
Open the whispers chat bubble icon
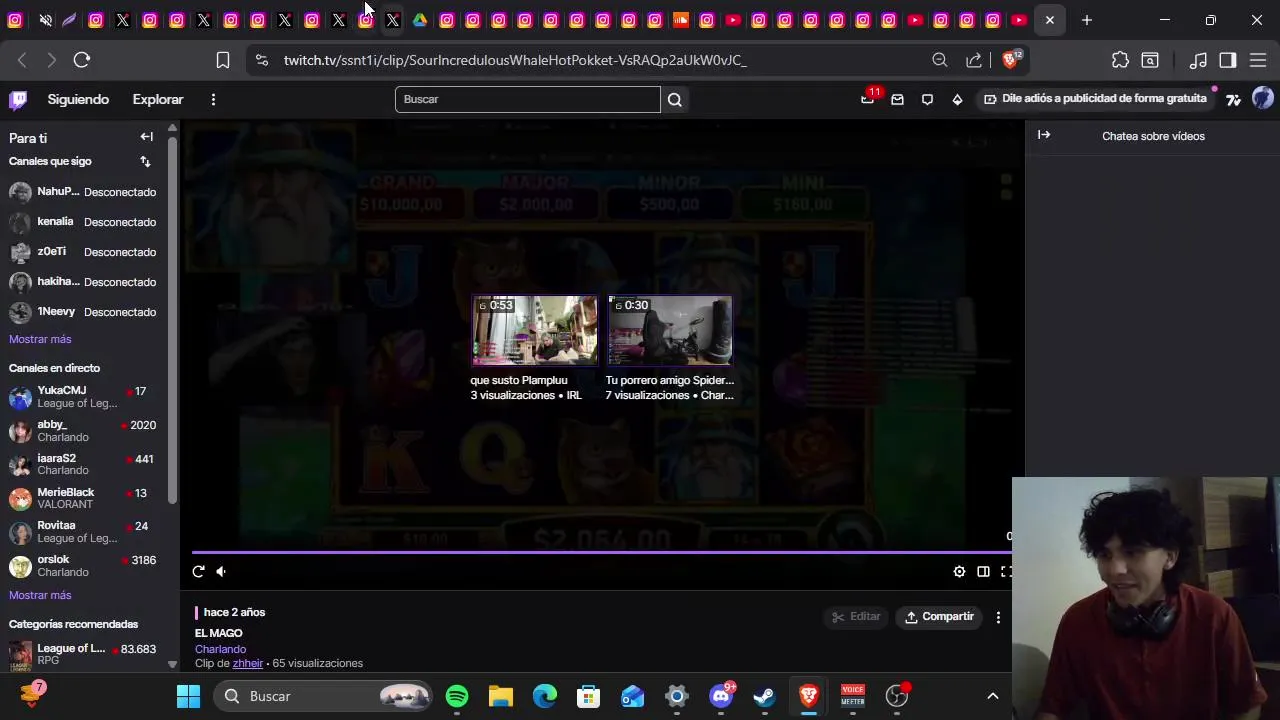[927, 99]
